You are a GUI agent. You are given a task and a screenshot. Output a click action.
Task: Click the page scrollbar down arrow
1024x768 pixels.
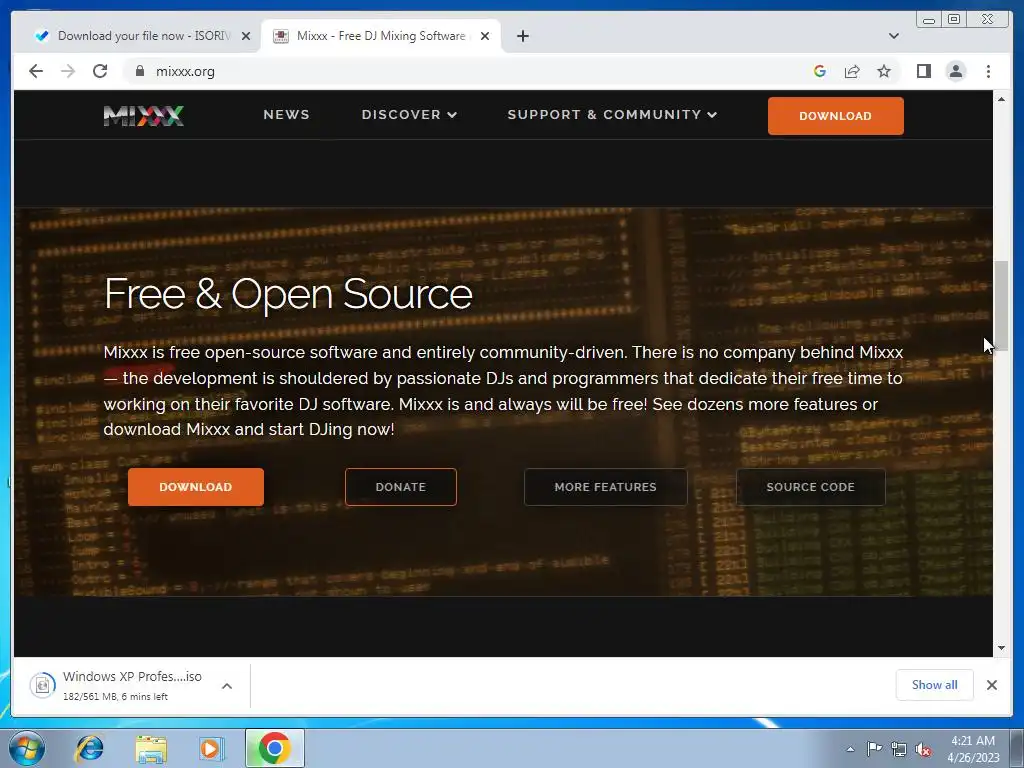[1001, 648]
